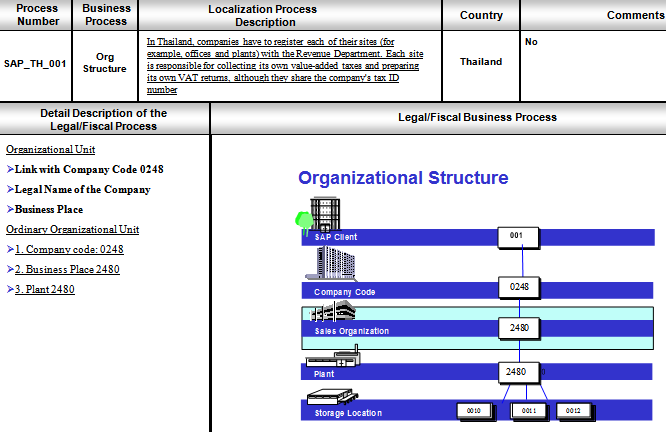Open the '2. Business Place 2480' link
The width and height of the screenshot is (666, 432).
click(x=67, y=269)
